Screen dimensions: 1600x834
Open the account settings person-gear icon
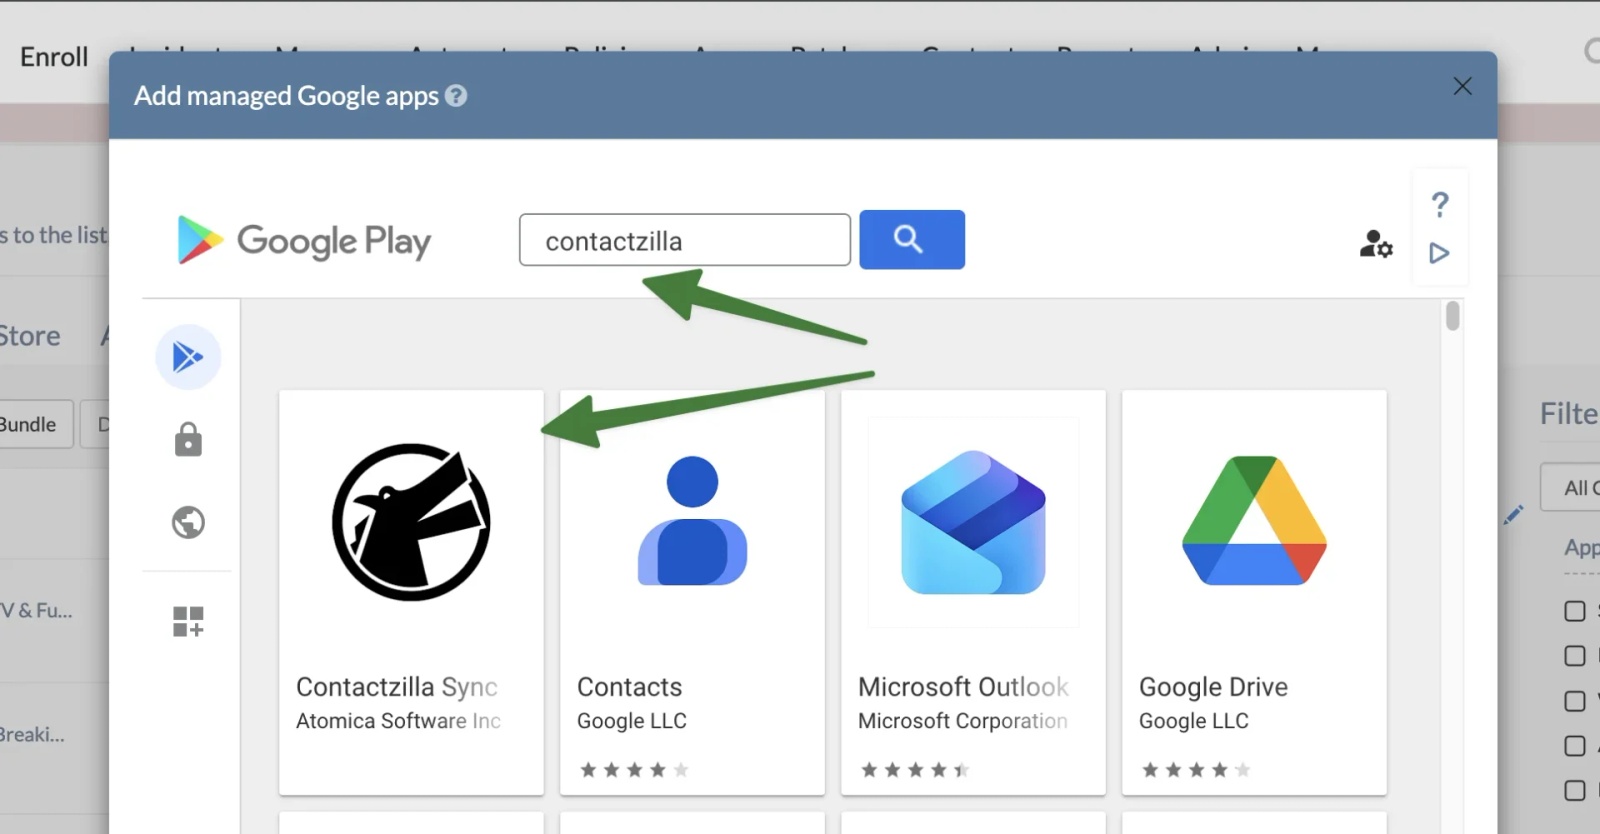(x=1376, y=243)
